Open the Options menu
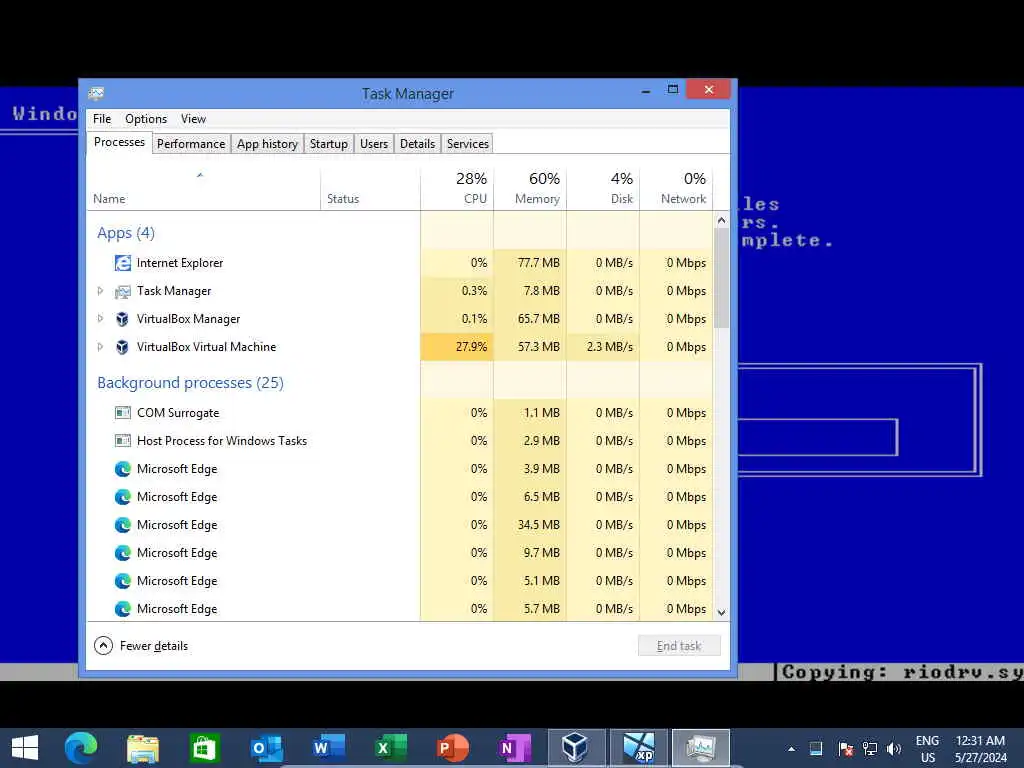The height and width of the screenshot is (768, 1024). (x=146, y=119)
